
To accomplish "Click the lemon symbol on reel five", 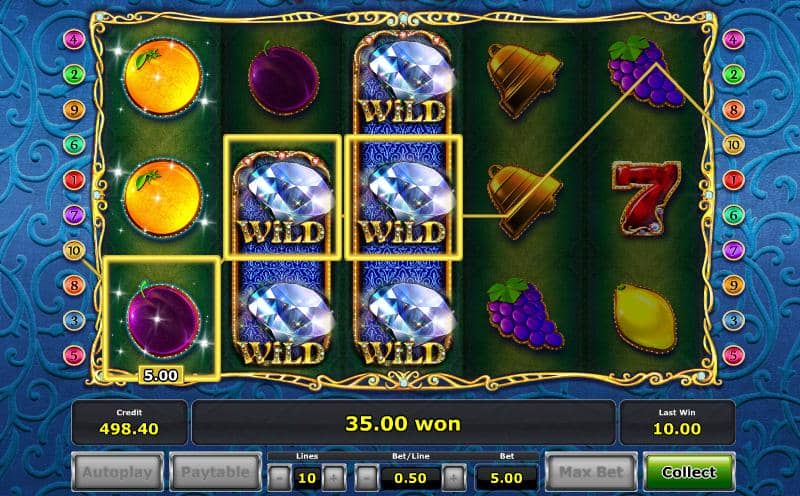I will click(x=644, y=318).
